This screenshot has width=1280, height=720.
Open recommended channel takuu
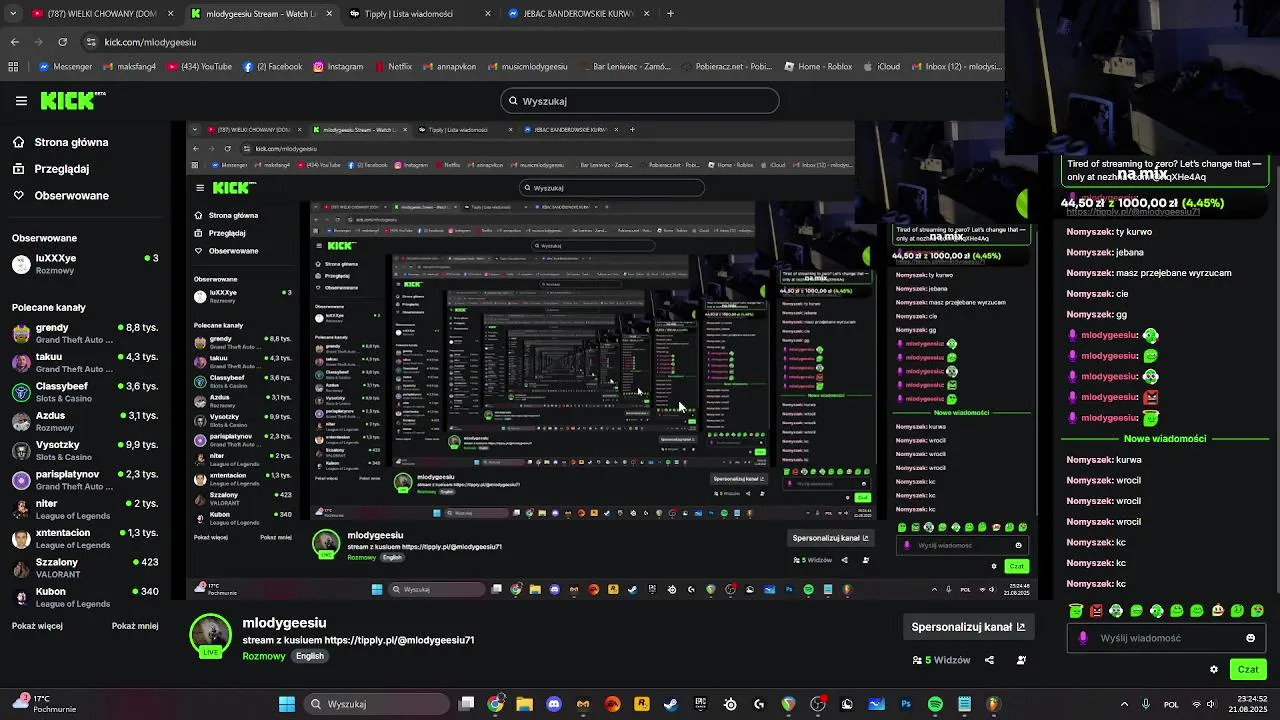pyautogui.click(x=85, y=362)
